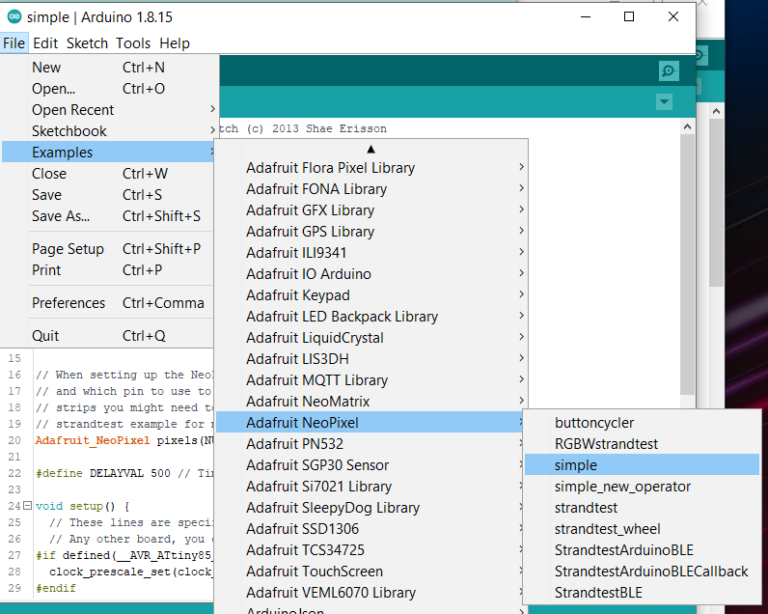Choose Print in the File menu
Screen dimensions: 768x614
[x=108, y=270]
